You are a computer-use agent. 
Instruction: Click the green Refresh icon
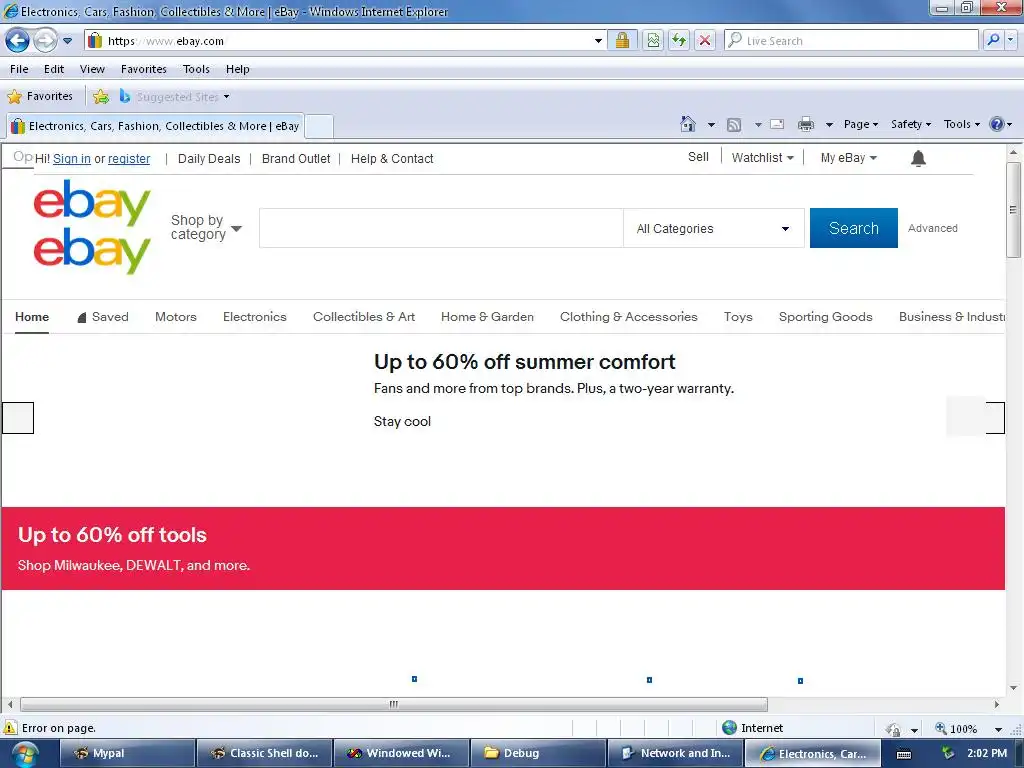point(679,40)
